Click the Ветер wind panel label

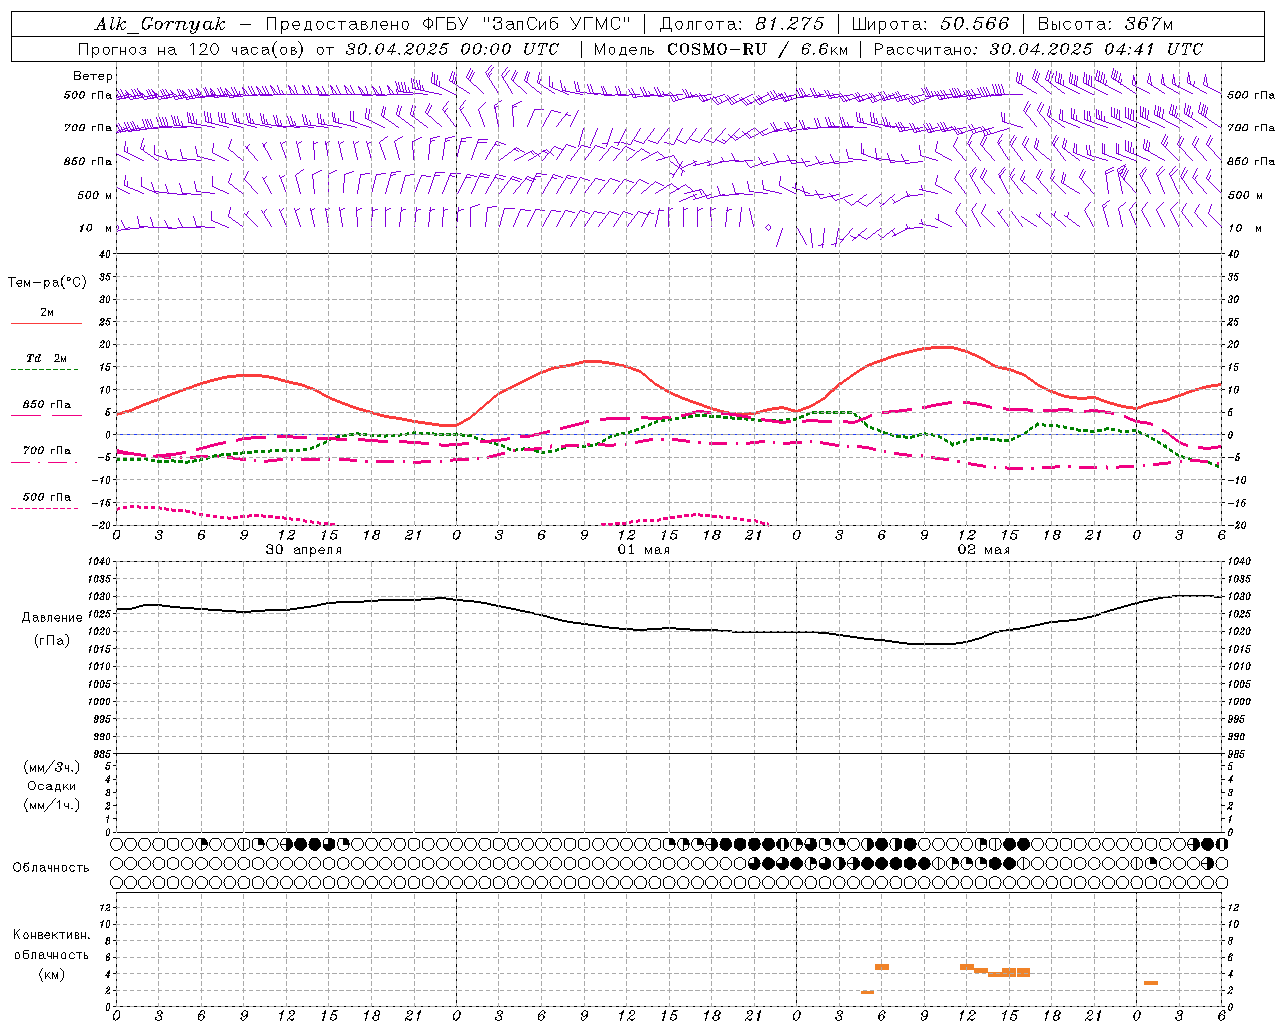tap(92, 76)
